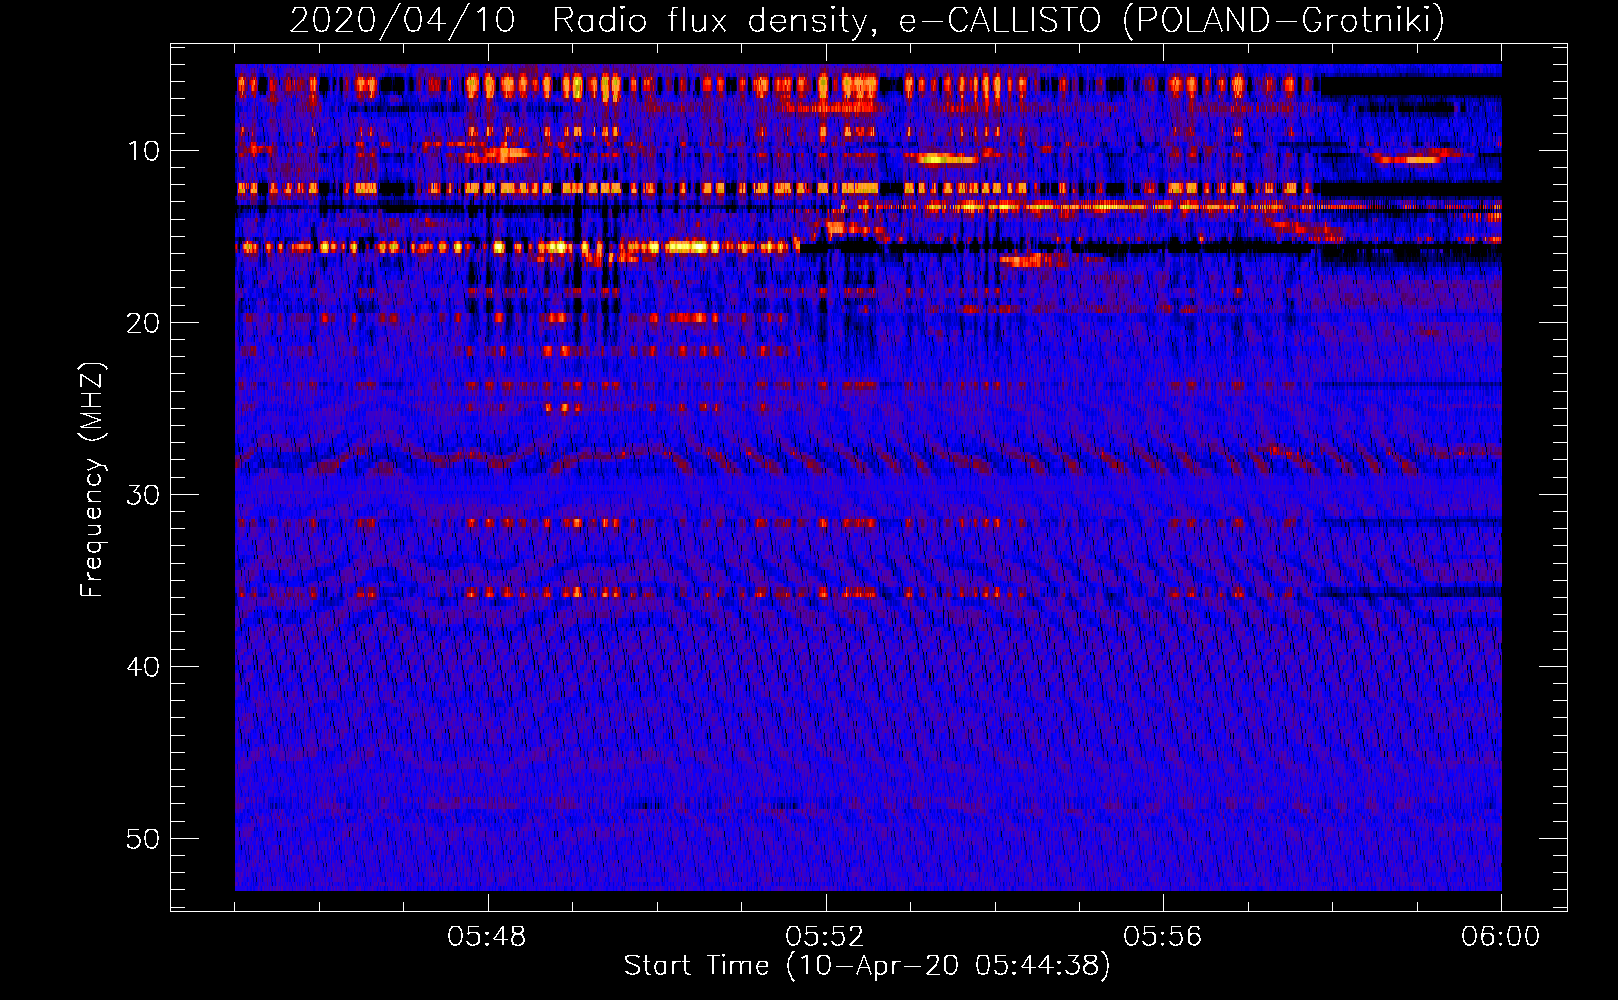Image resolution: width=1618 pixels, height=1000 pixels.
Task: Click the '05:48' time tick label
Action: [x=487, y=937]
